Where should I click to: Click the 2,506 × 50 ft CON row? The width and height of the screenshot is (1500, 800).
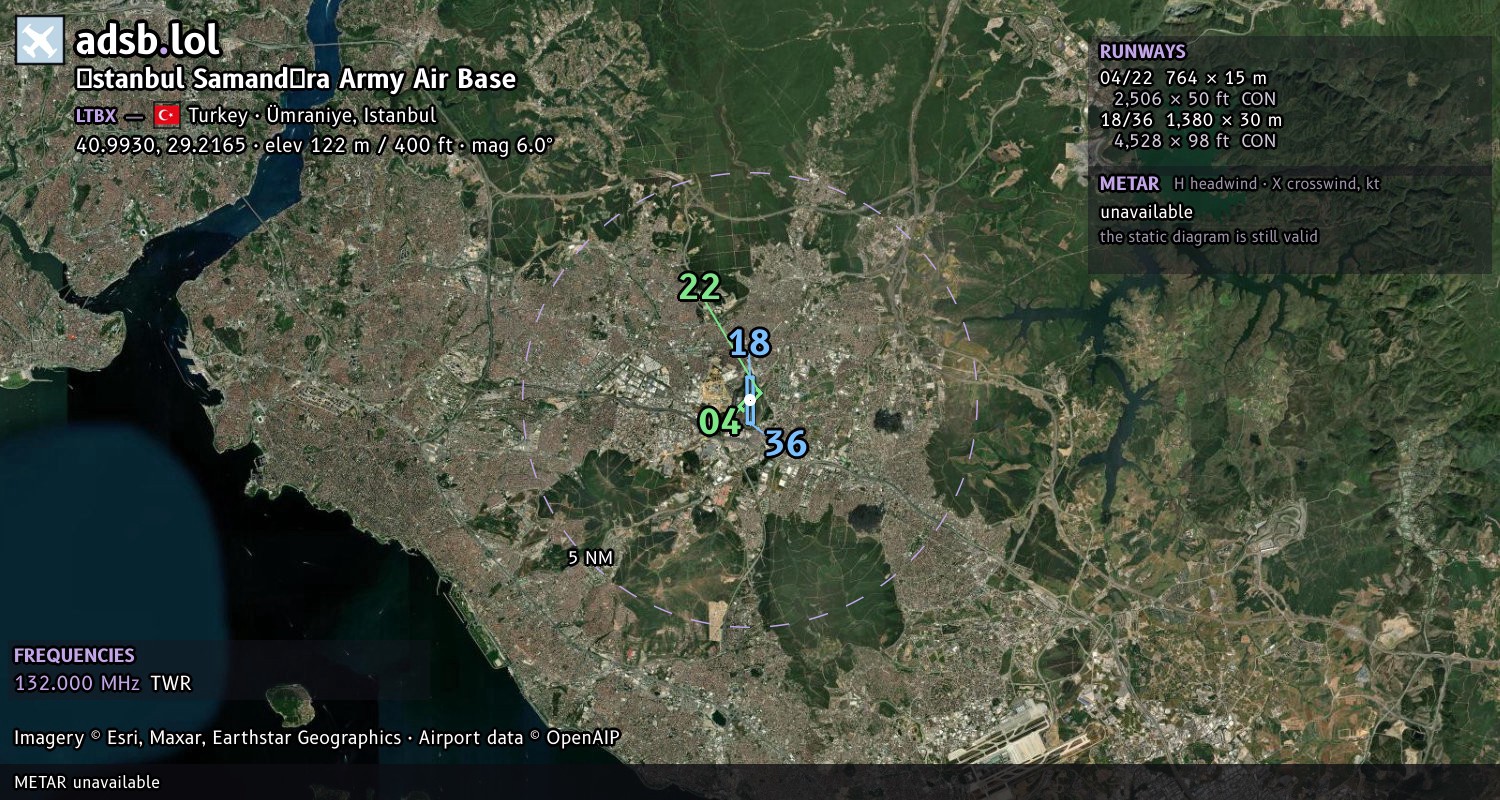tap(1194, 99)
